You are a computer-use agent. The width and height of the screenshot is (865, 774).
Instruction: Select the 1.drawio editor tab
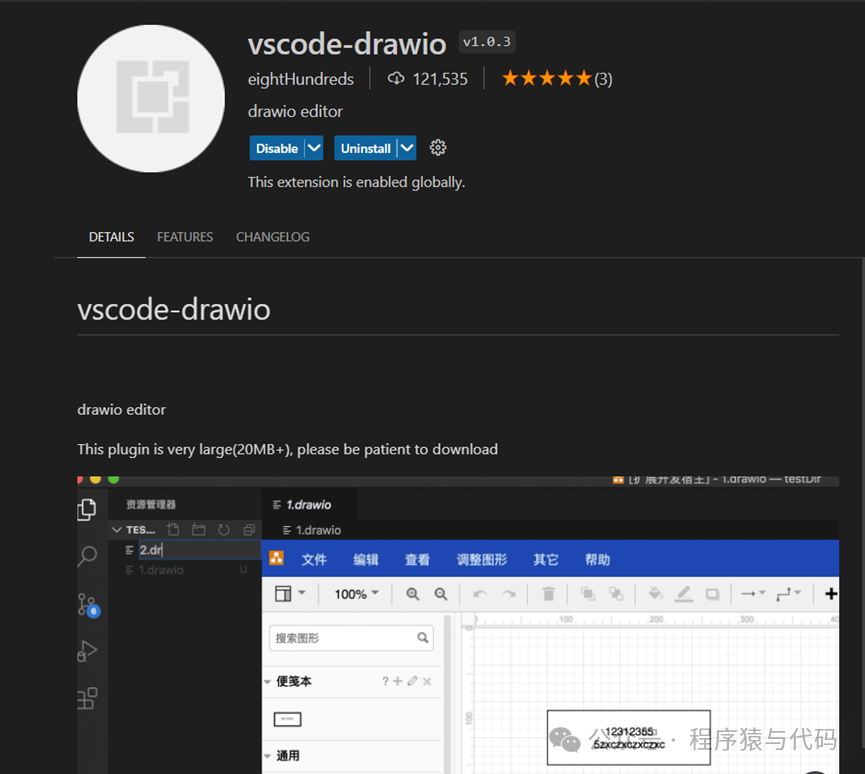308,505
